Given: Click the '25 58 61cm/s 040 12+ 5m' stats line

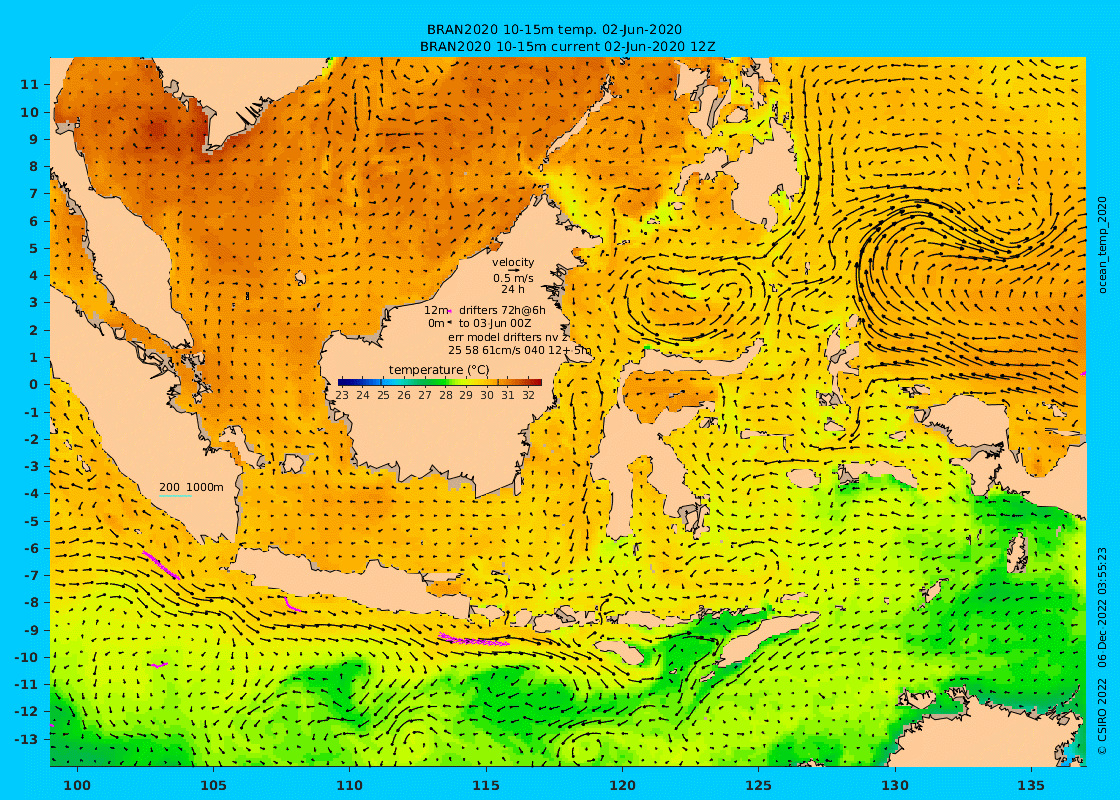Looking at the screenshot, I should [x=519, y=350].
